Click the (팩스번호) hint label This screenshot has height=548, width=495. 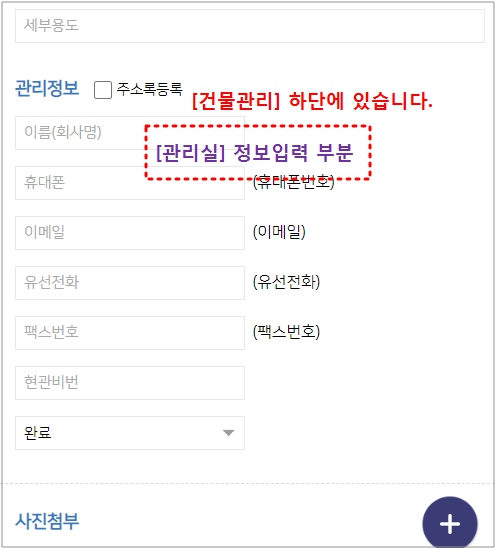click(286, 332)
